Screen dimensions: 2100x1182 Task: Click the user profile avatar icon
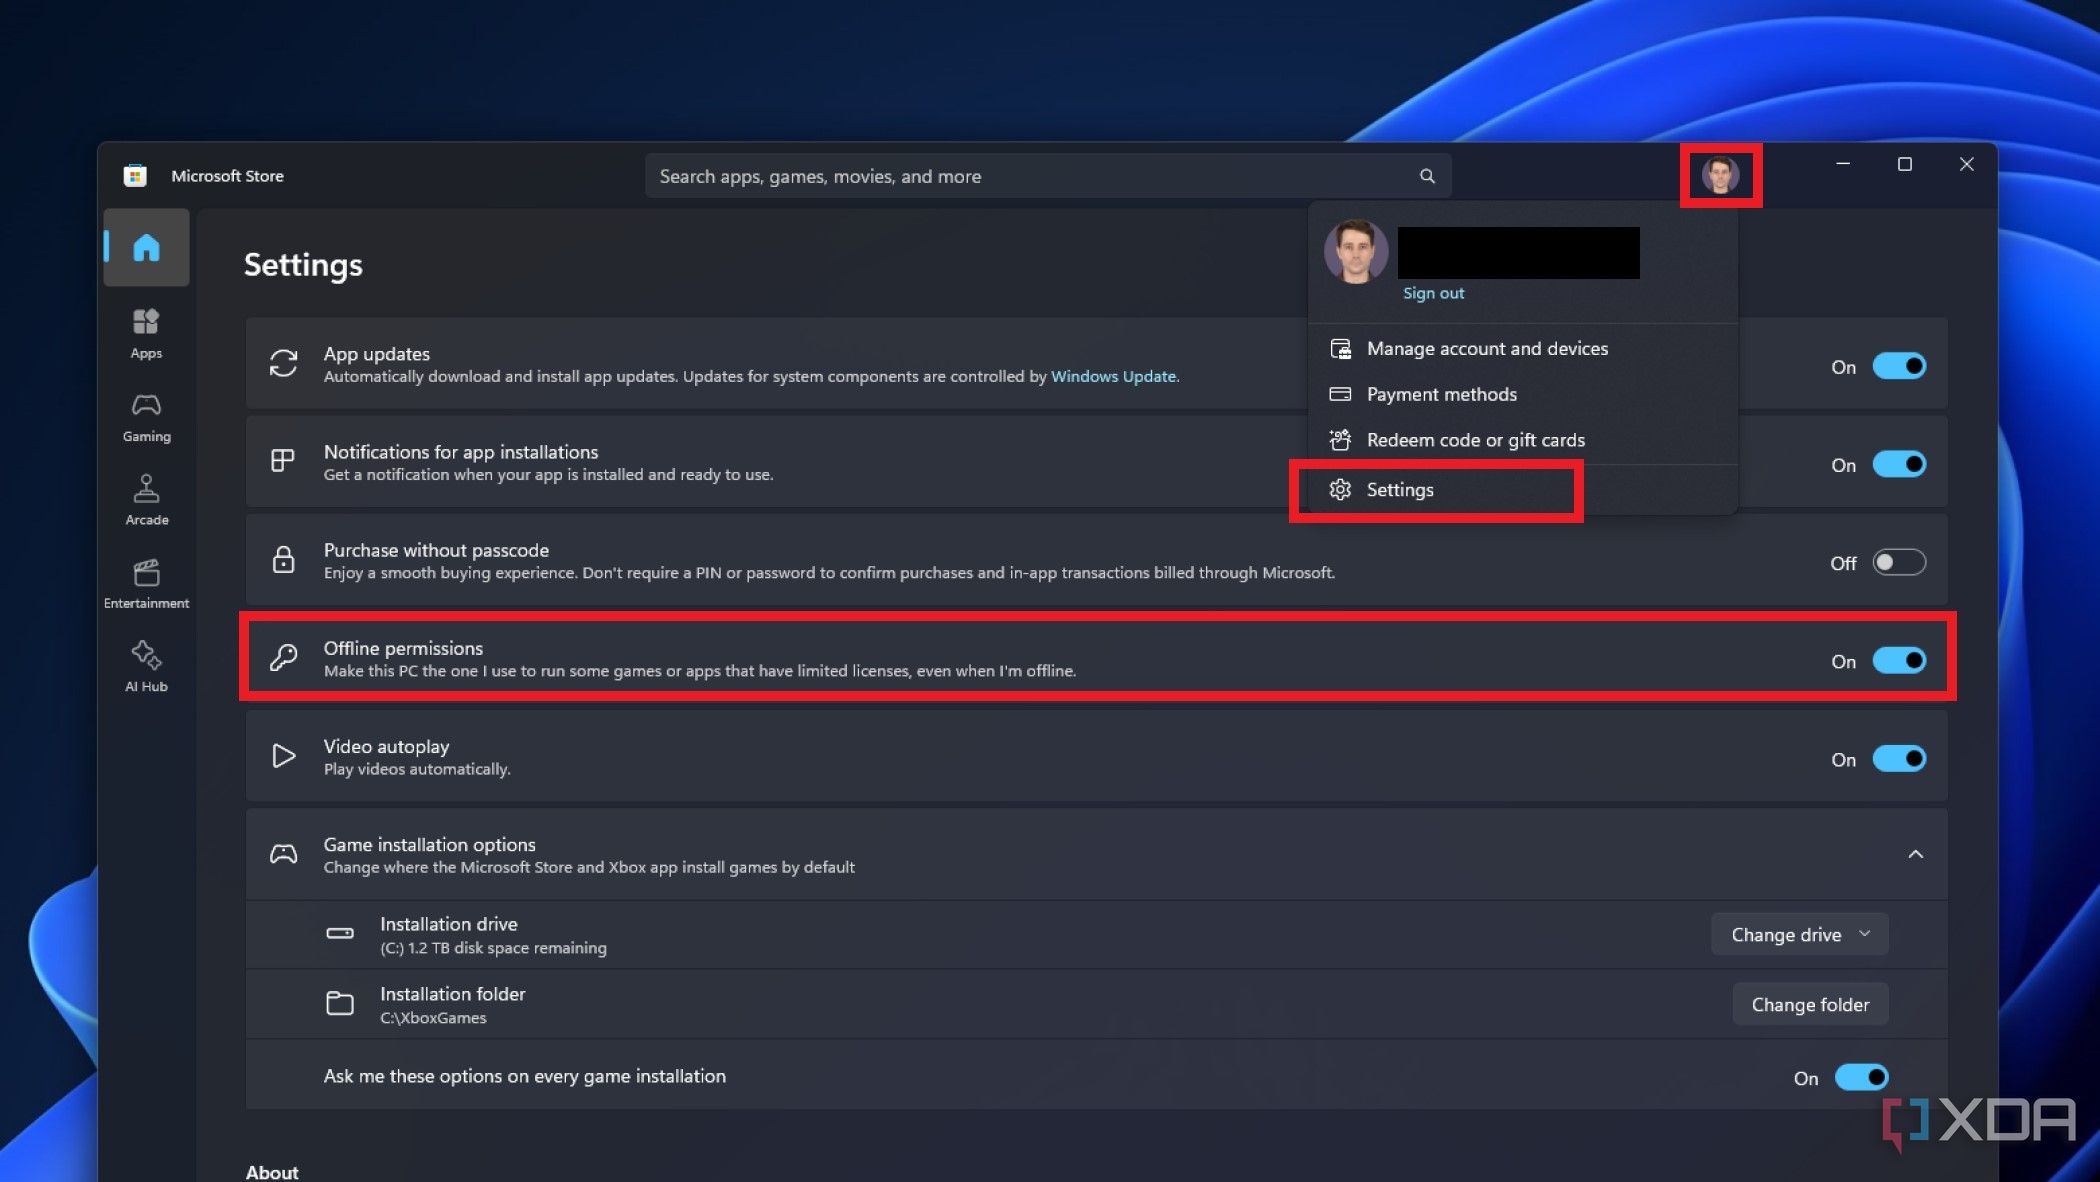[1721, 174]
